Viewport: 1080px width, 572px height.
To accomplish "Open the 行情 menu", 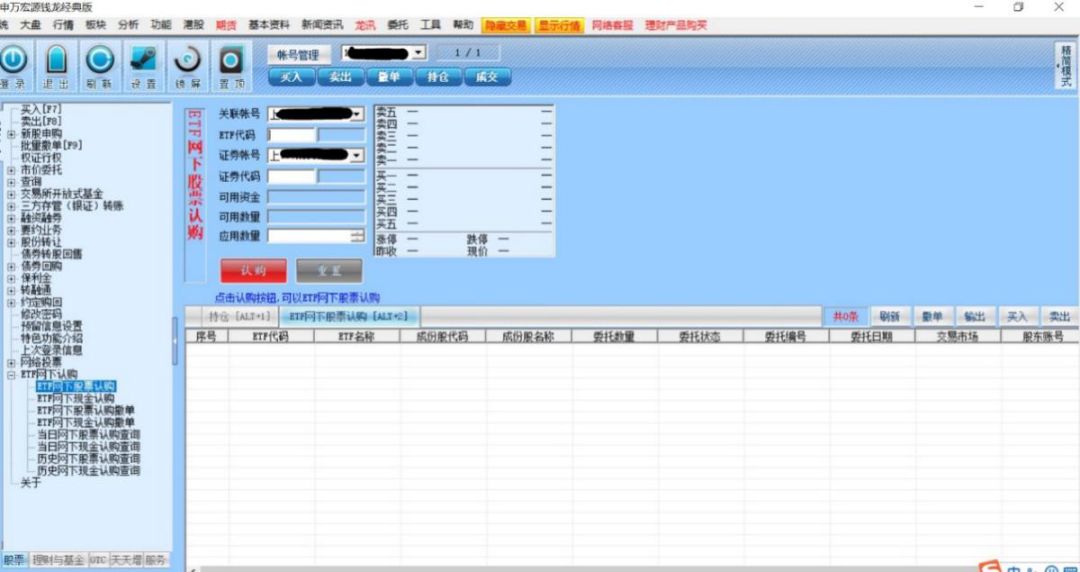I will point(63,25).
